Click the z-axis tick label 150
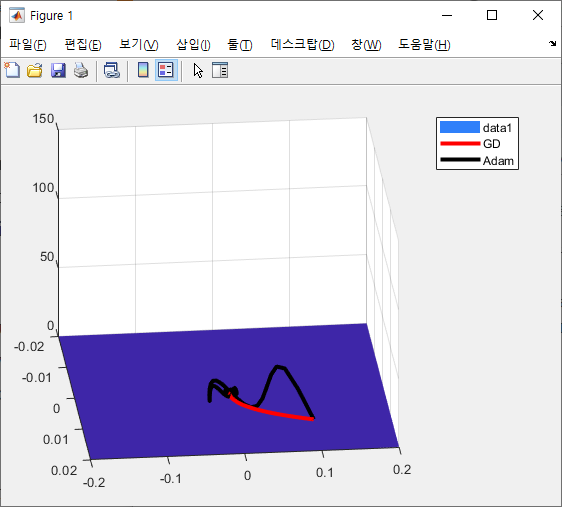Viewport: 562px width, 507px height. pos(43,119)
